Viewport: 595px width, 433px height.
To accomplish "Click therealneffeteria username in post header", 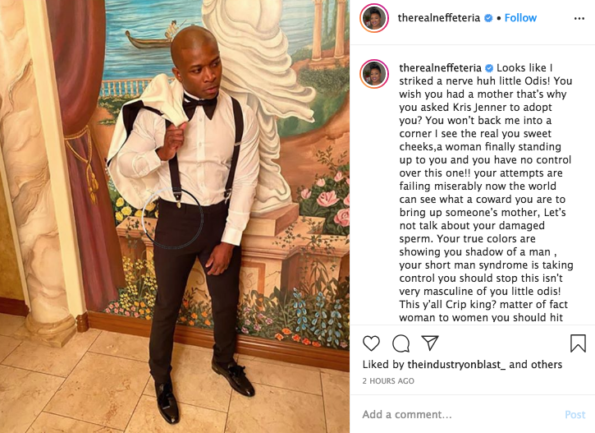I will (439, 18).
